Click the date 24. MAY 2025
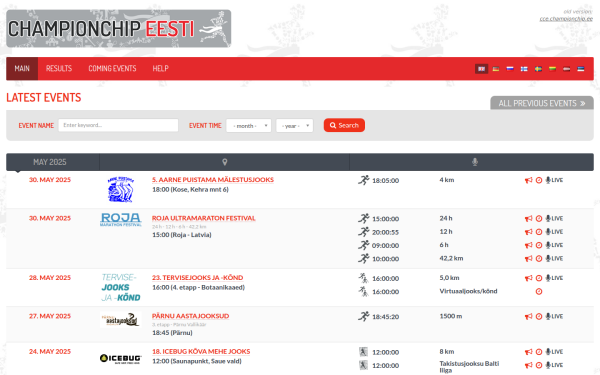Viewport: 600px width, 375px height. pyautogui.click(x=50, y=352)
